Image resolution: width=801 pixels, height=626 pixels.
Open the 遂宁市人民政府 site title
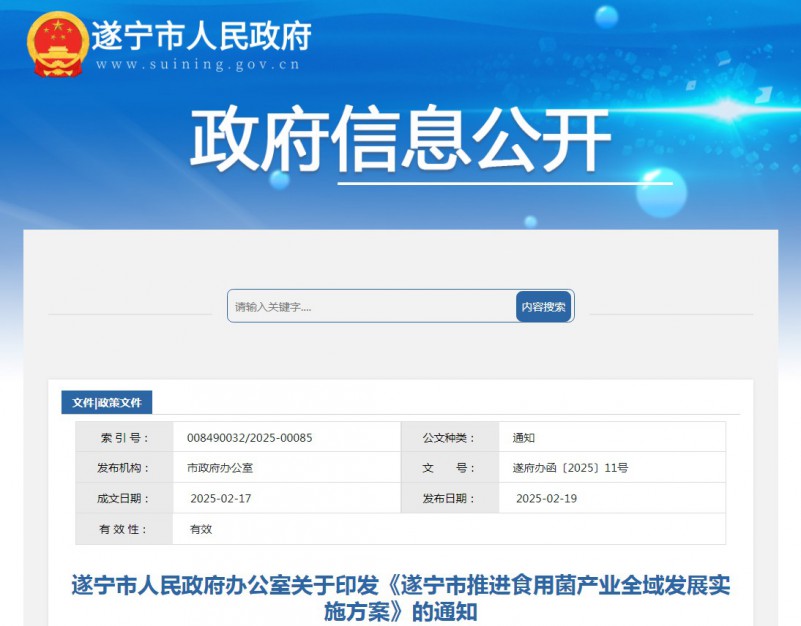[202, 36]
